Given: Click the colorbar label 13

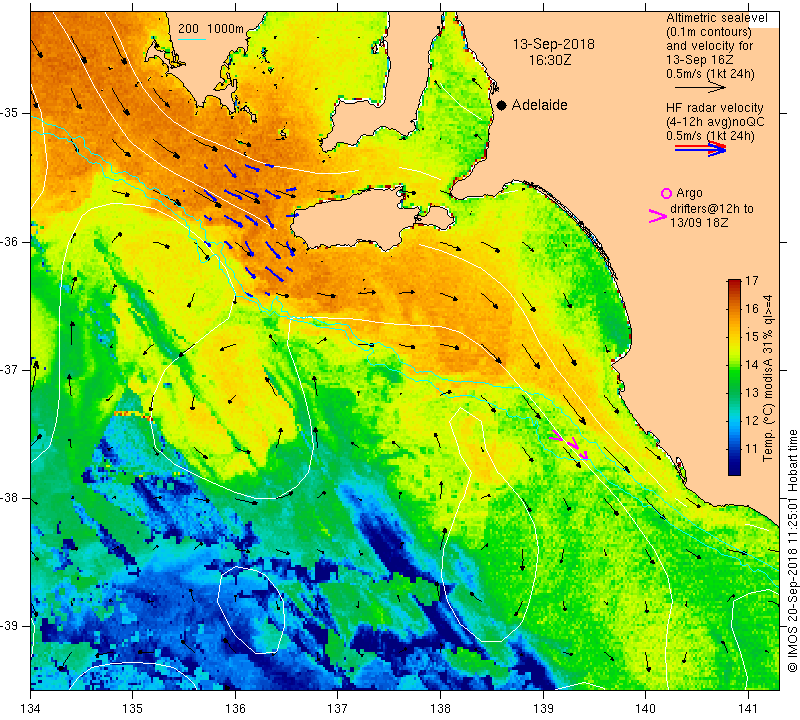Looking at the screenshot, I should pyautogui.click(x=752, y=392).
